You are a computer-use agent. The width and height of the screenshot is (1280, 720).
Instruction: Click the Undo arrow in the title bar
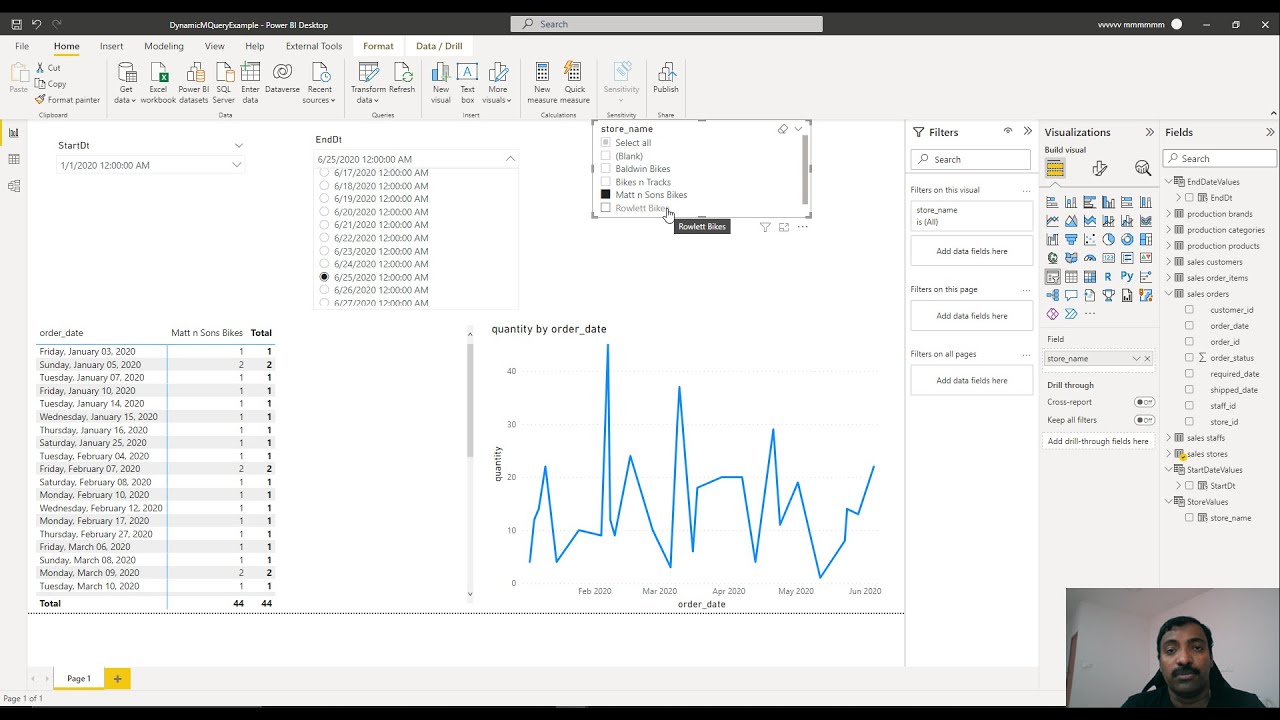(x=36, y=24)
